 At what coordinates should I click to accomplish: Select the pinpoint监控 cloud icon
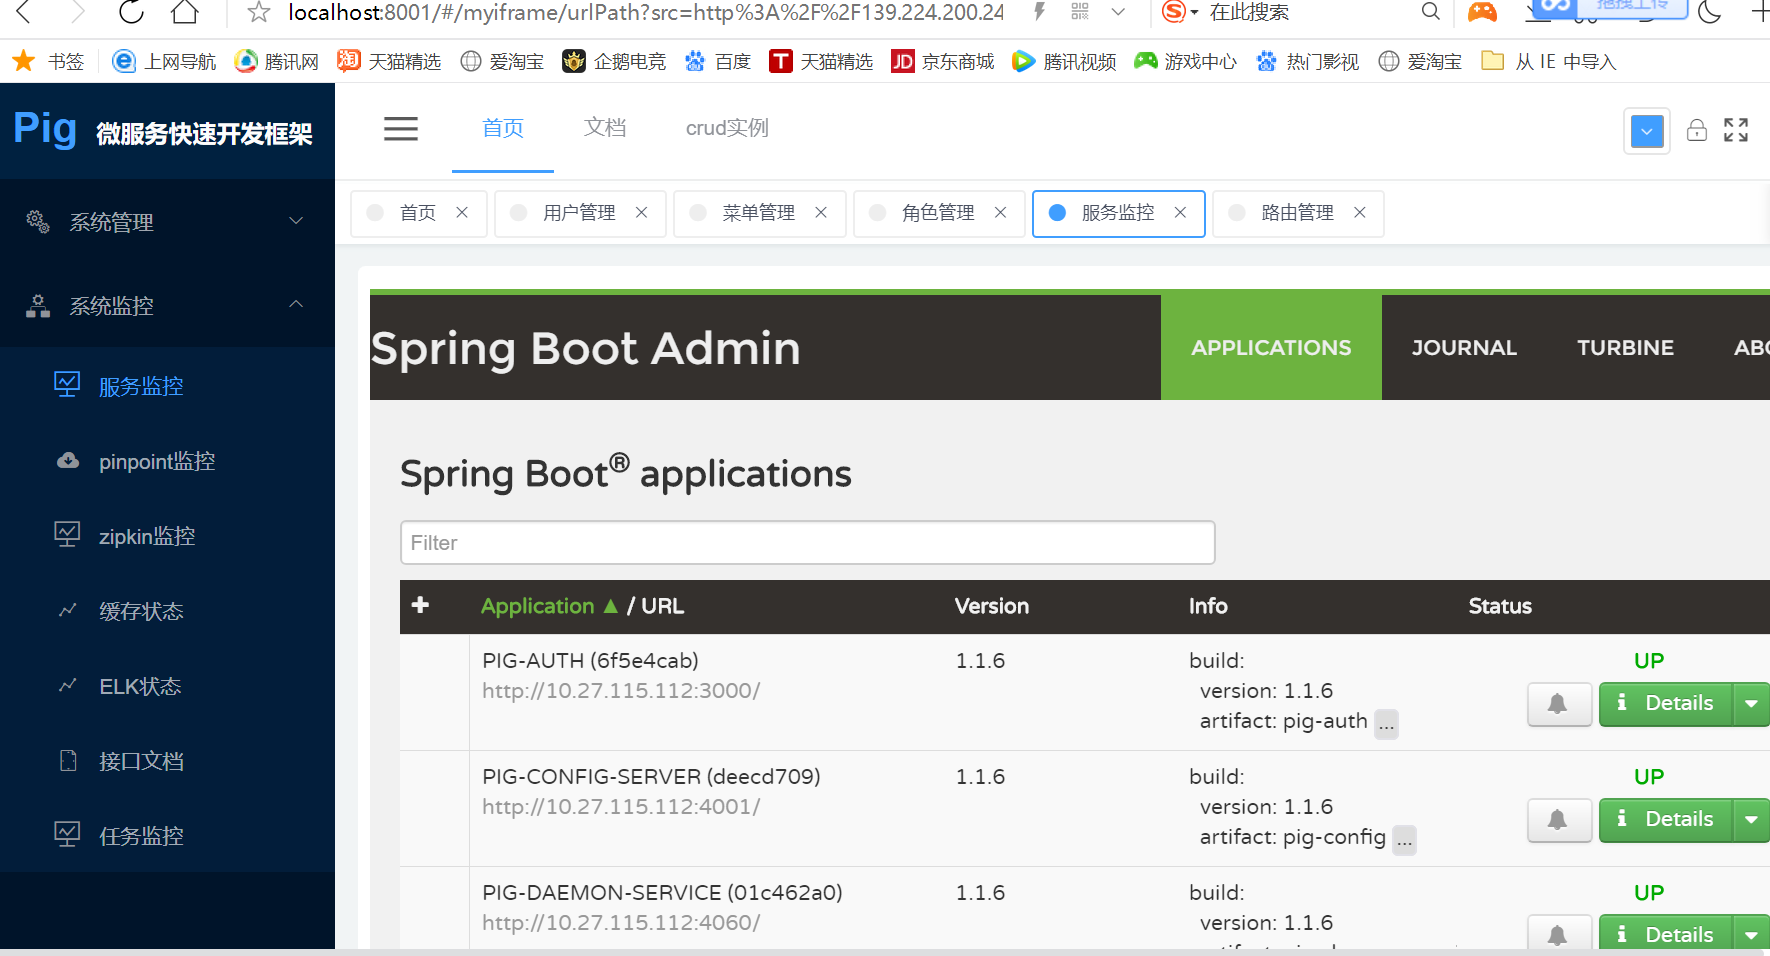[66, 460]
